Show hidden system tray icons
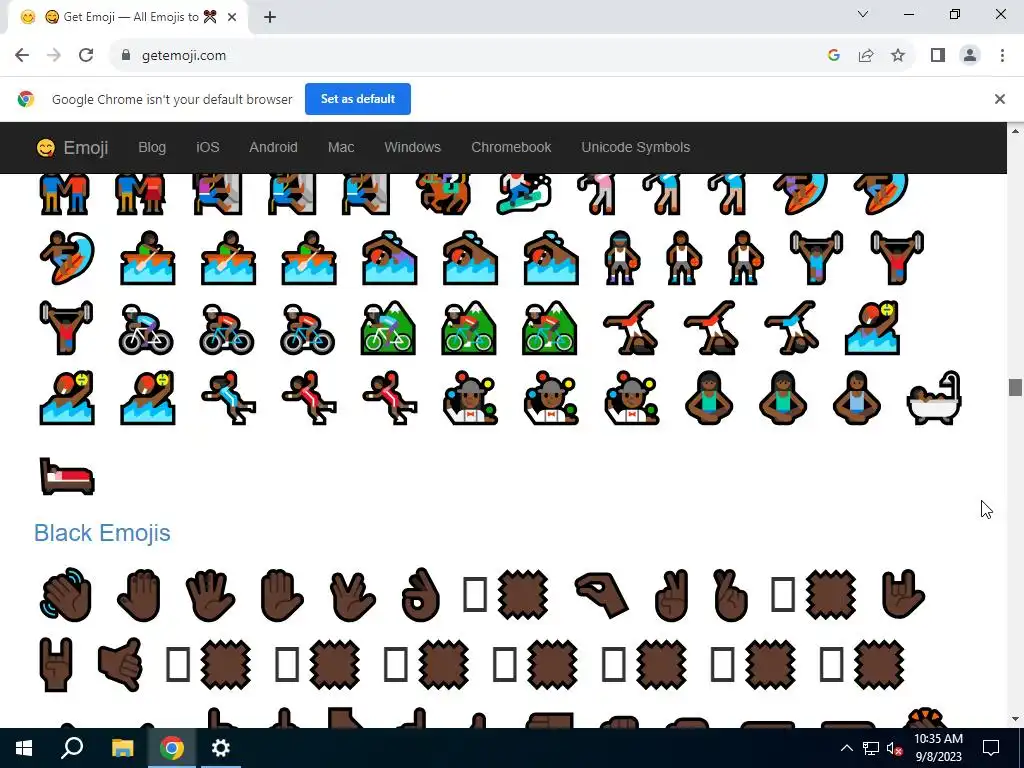Screen dimensions: 1024x768 pos(846,748)
